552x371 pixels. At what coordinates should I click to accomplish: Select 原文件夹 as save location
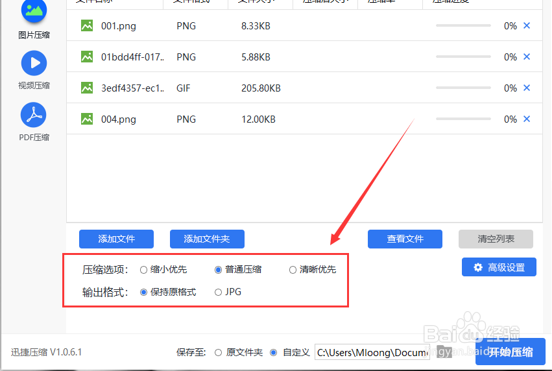point(218,352)
